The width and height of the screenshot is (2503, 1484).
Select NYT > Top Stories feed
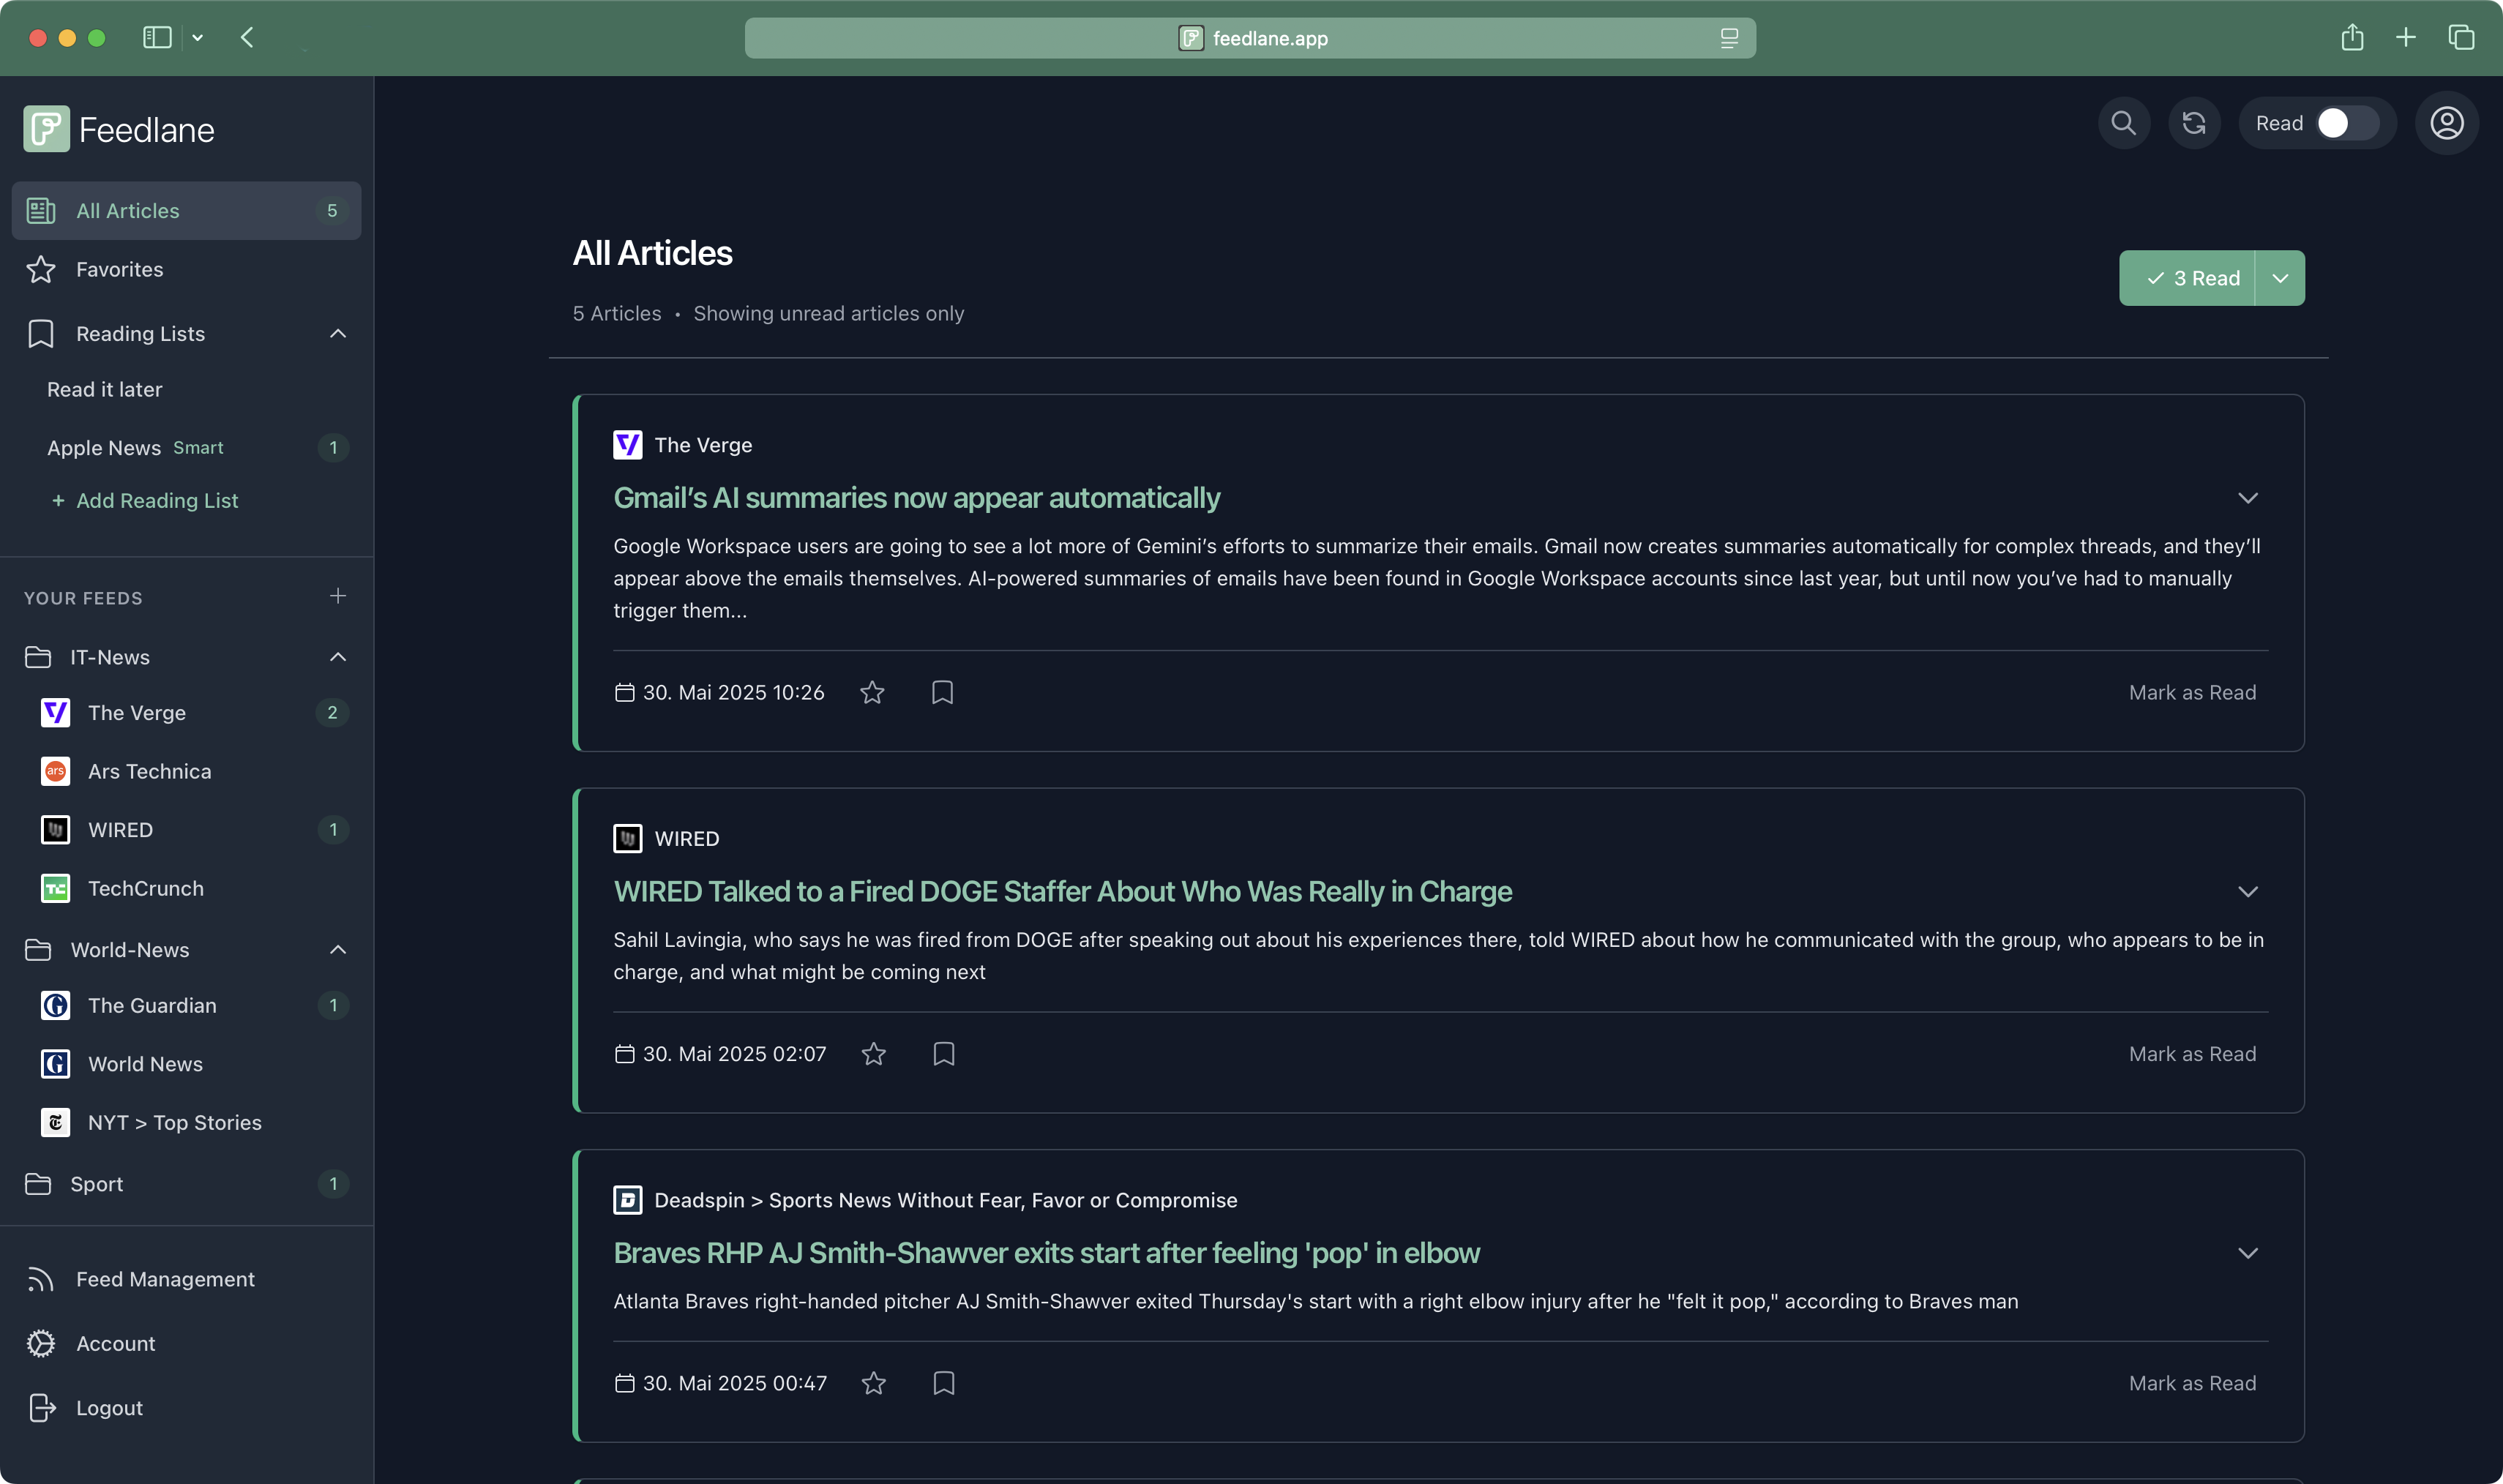186,1122
